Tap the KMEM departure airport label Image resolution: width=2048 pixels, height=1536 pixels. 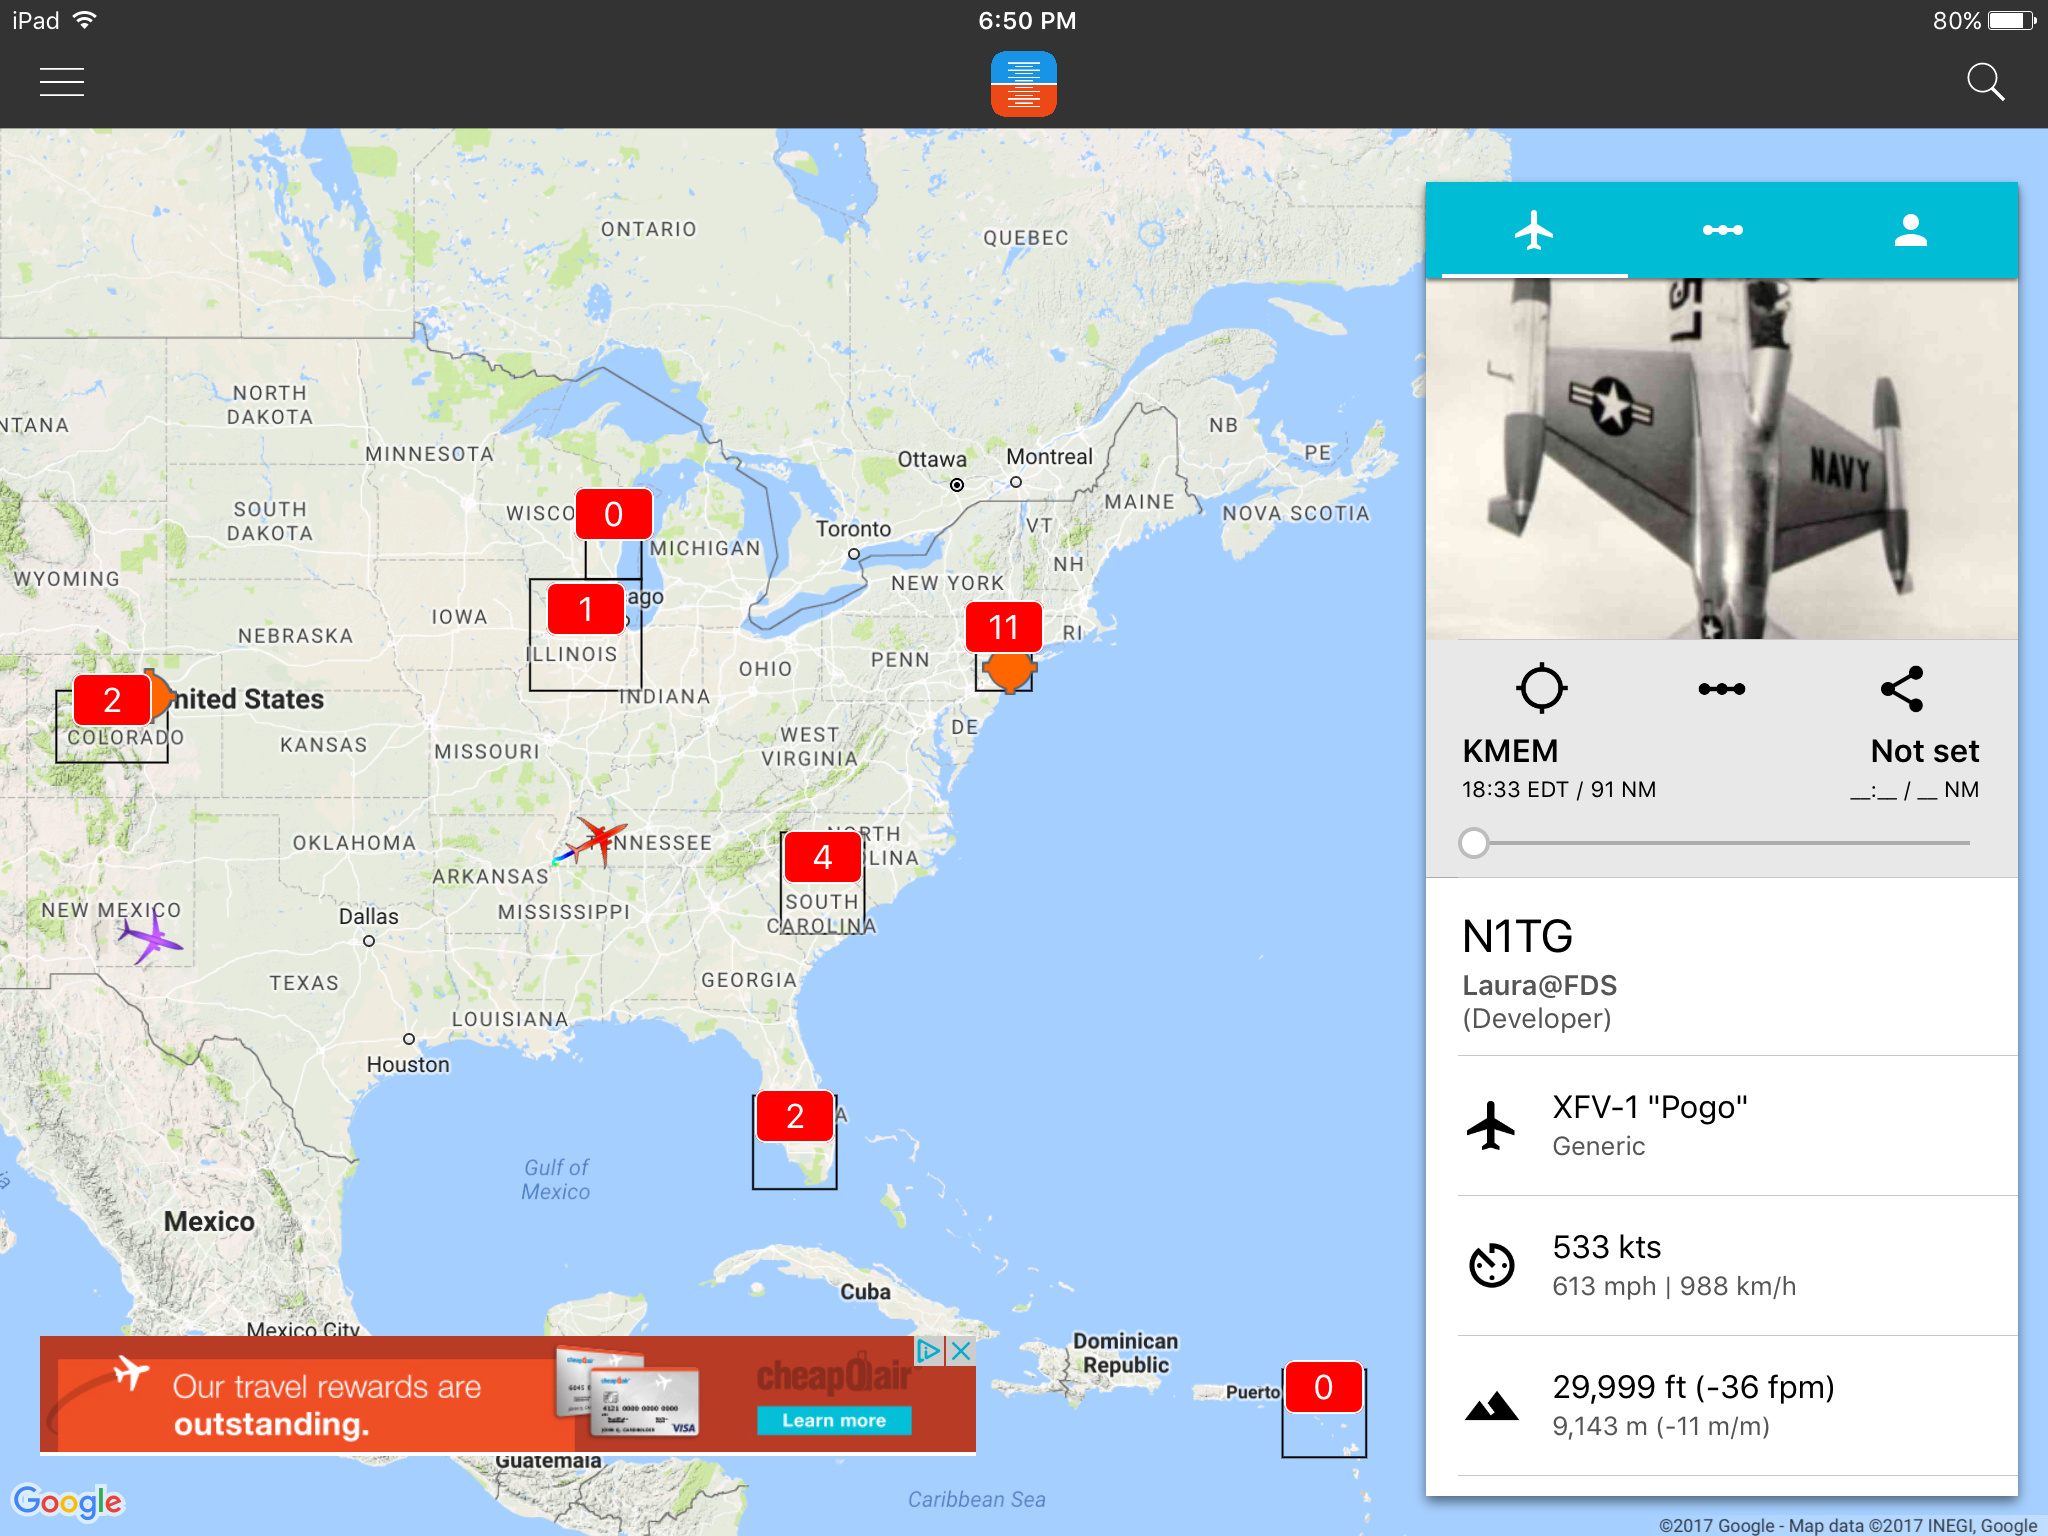pyautogui.click(x=1510, y=751)
